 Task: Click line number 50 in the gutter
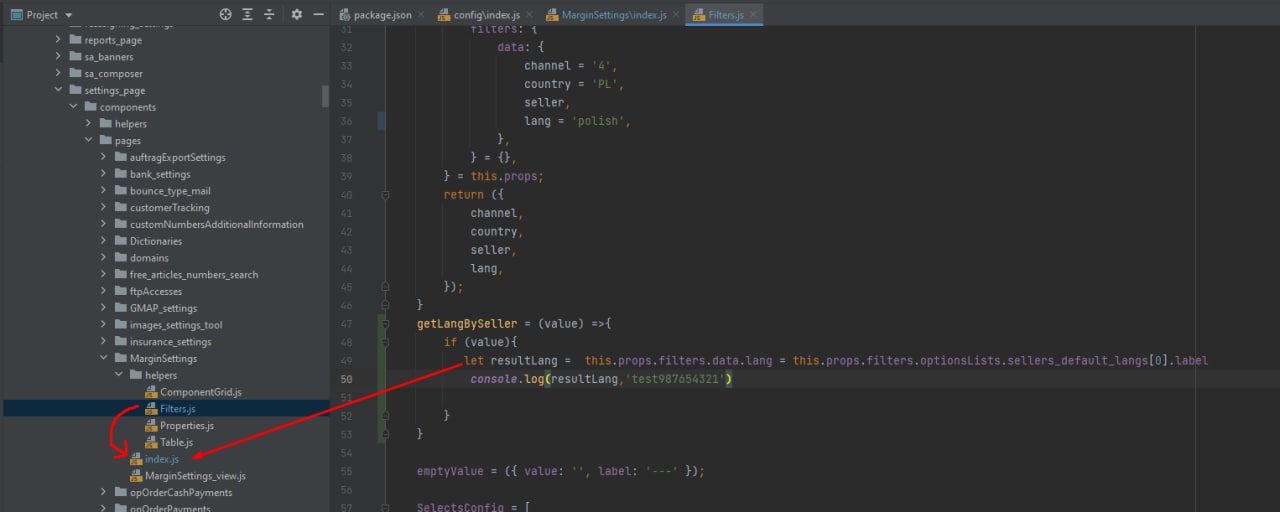pos(346,379)
